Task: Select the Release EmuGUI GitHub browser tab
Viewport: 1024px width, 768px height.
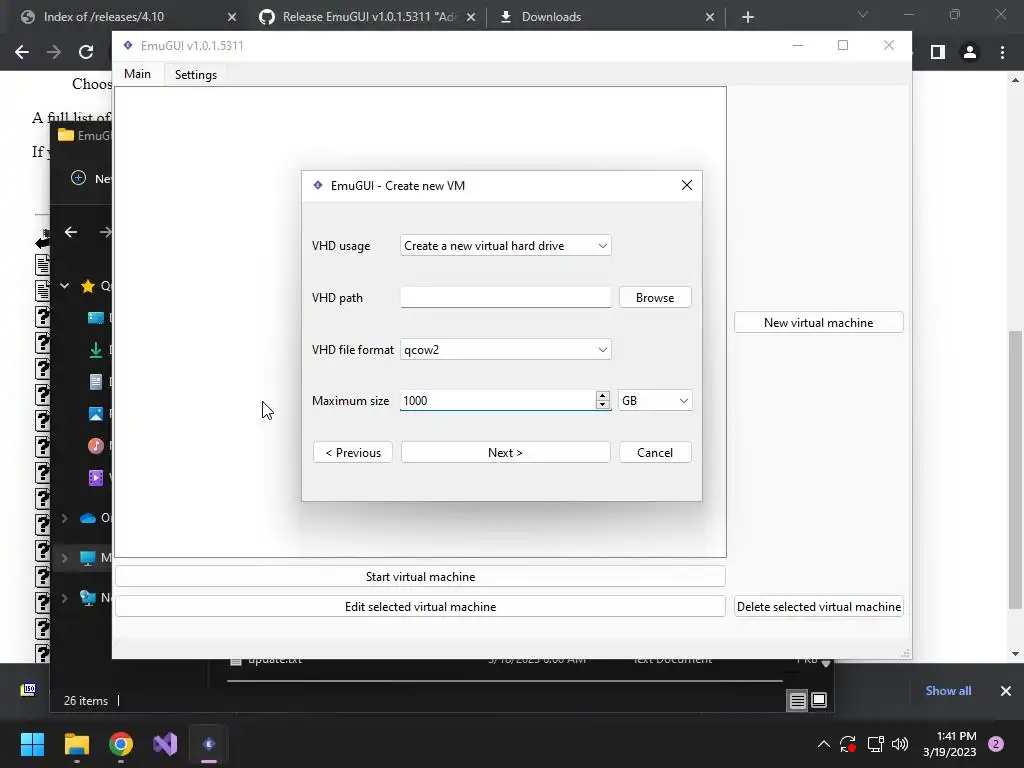Action: click(x=368, y=17)
